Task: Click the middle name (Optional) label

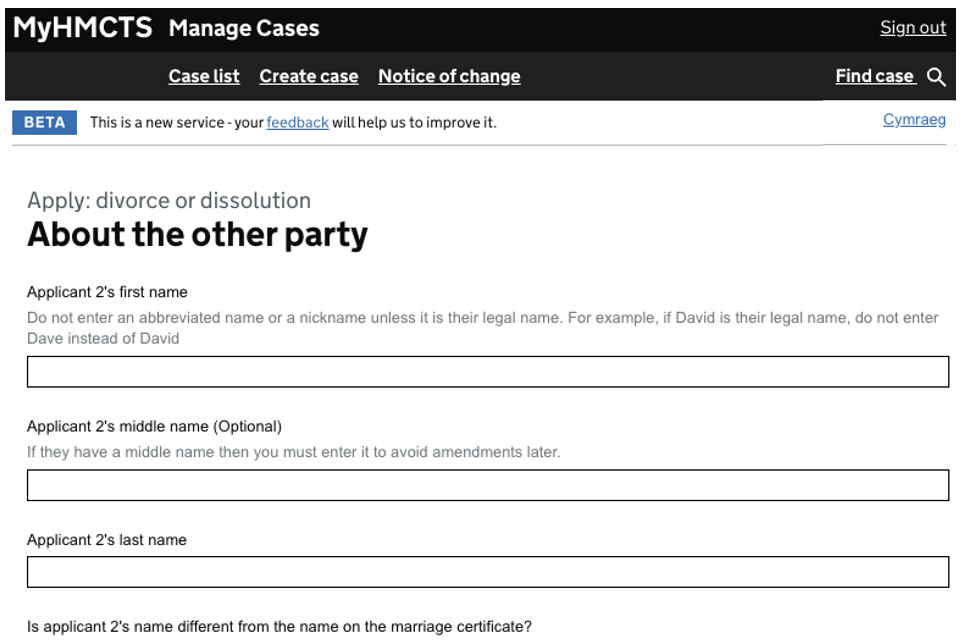Action: pyautogui.click(x=154, y=426)
